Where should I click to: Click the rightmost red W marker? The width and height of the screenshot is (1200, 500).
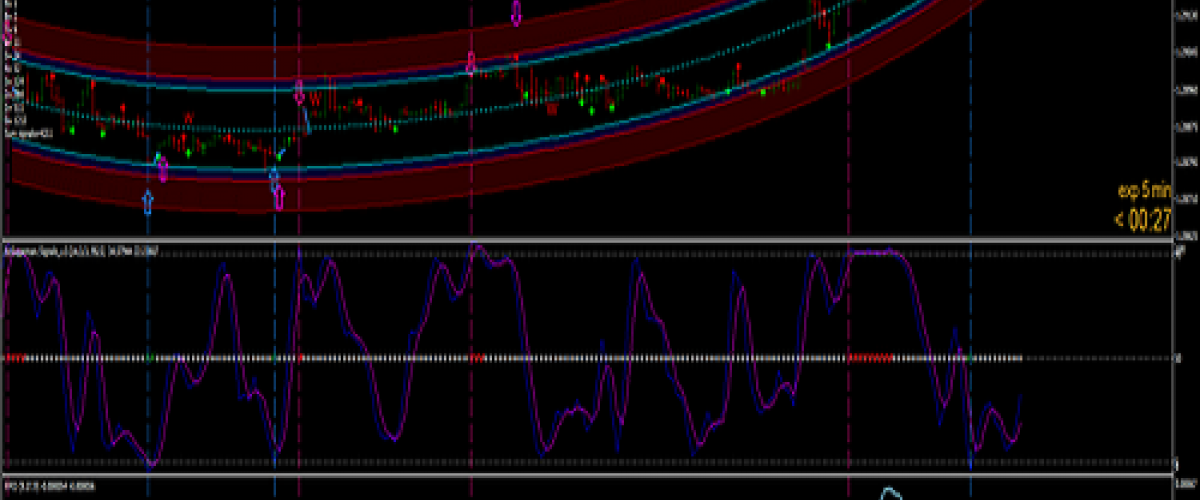551,111
